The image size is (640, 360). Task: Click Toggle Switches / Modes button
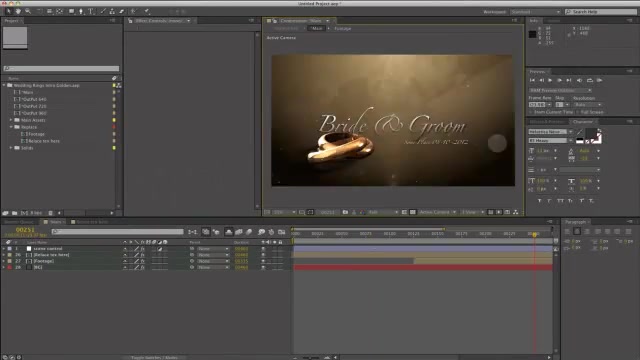coord(154,358)
